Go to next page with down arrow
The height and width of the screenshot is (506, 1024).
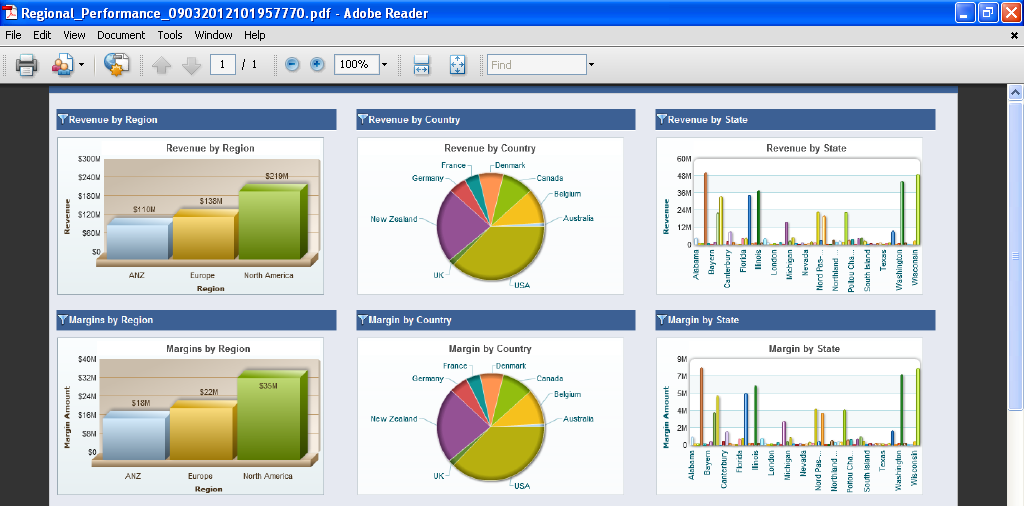point(192,65)
